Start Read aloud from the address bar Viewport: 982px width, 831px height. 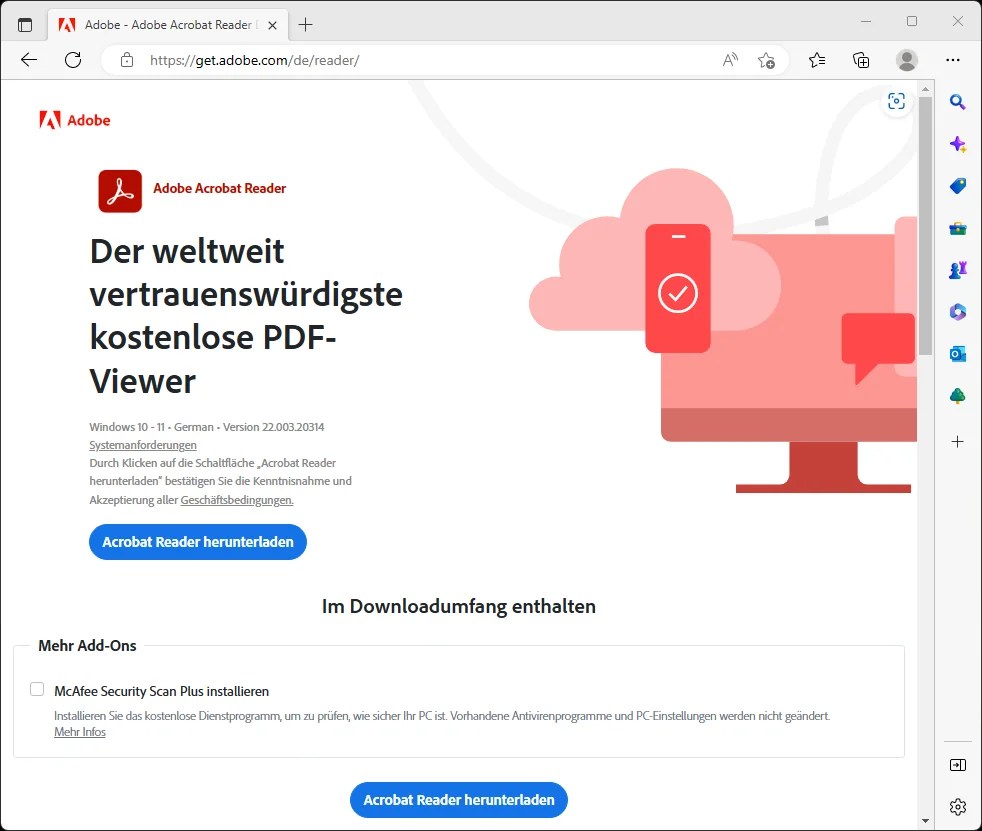pyautogui.click(x=730, y=60)
